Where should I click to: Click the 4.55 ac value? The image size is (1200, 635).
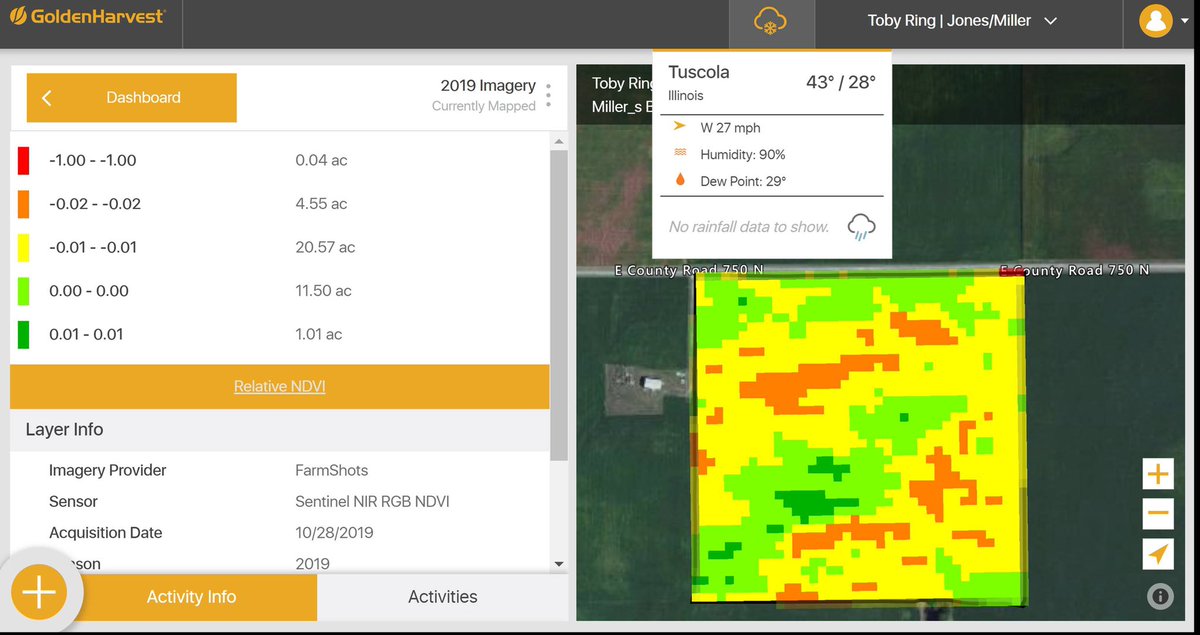[321, 204]
